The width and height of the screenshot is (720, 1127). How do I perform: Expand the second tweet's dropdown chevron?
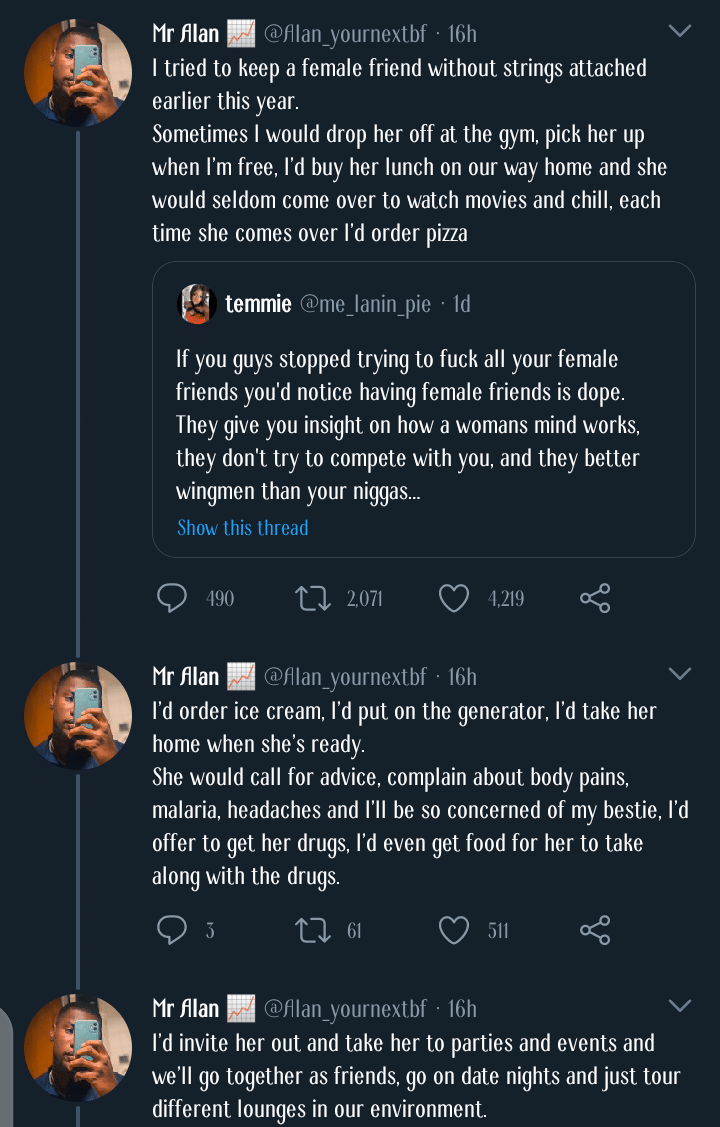[x=679, y=674]
